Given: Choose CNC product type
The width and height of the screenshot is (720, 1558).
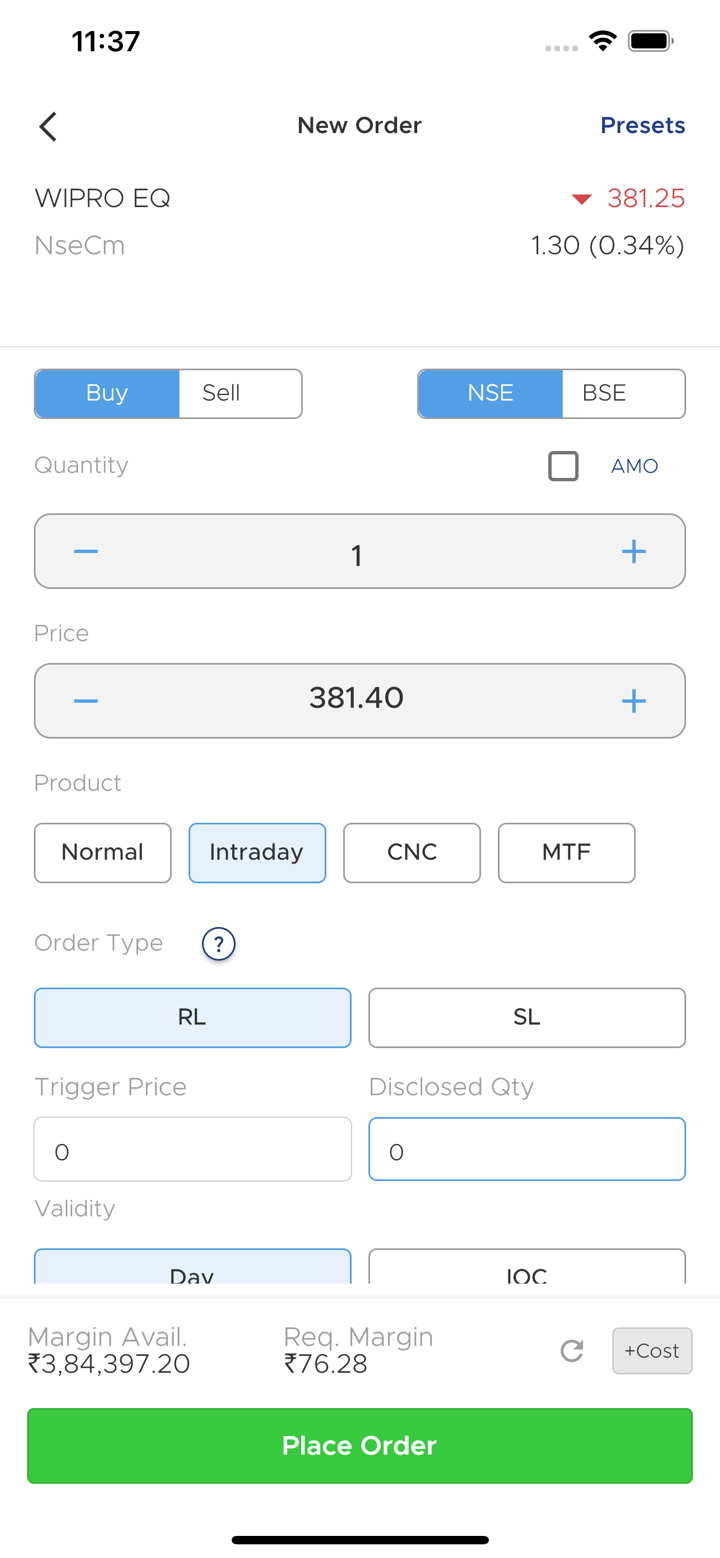Looking at the screenshot, I should point(412,853).
